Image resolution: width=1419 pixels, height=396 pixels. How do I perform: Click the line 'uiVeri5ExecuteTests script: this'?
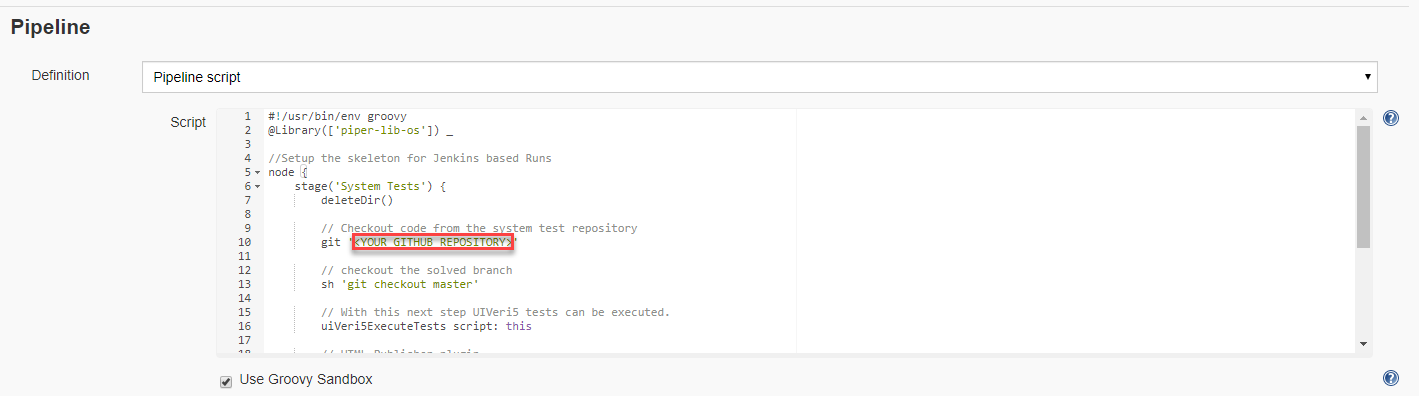click(426, 326)
